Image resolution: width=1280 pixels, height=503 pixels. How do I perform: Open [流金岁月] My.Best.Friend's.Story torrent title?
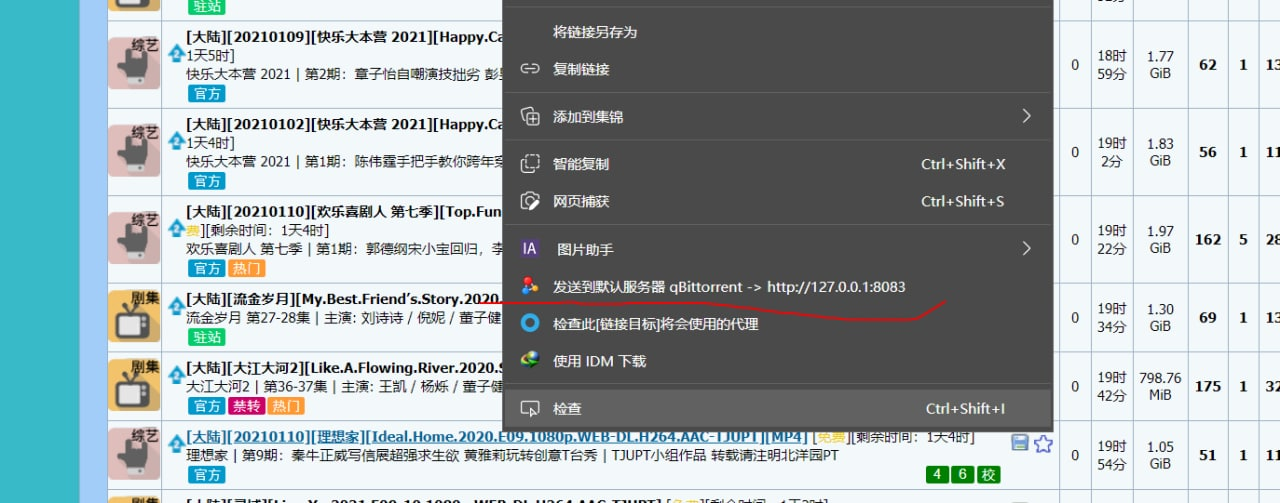[x=345, y=299]
